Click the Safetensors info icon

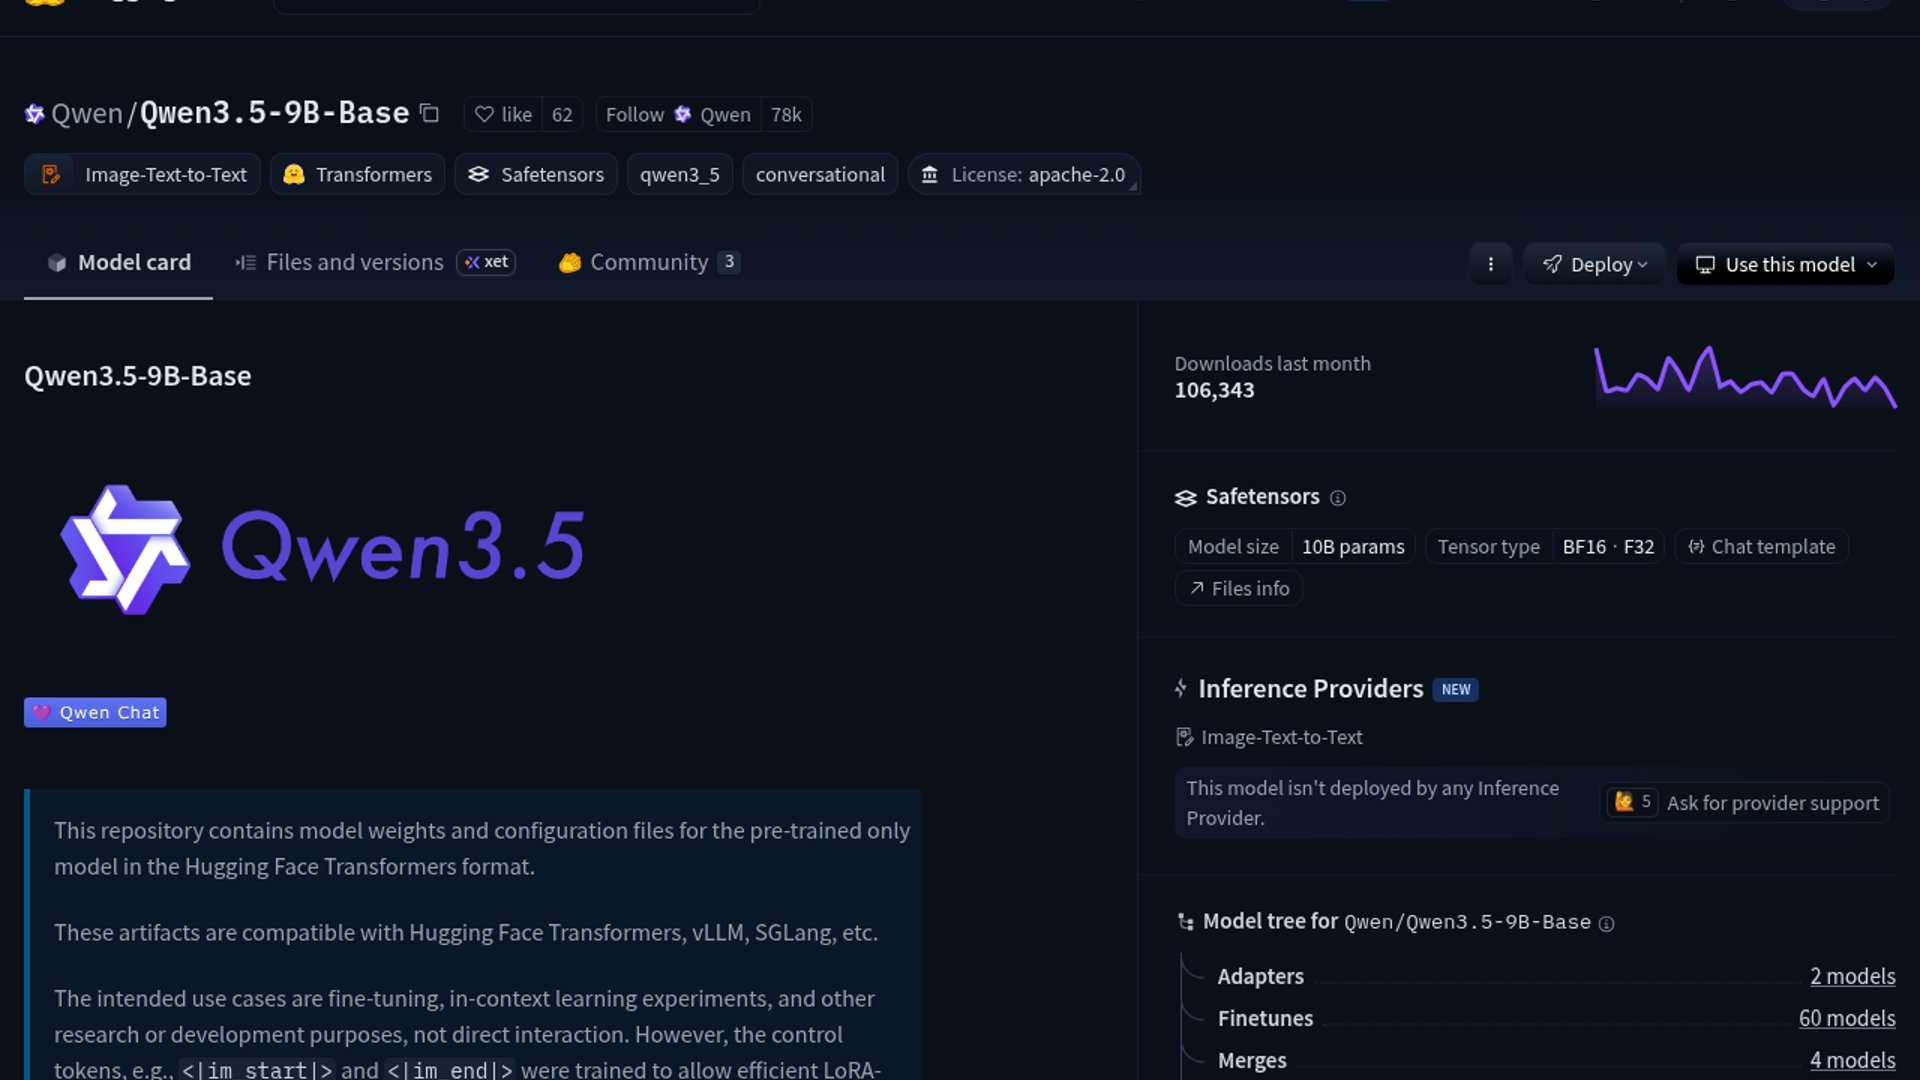click(x=1338, y=498)
